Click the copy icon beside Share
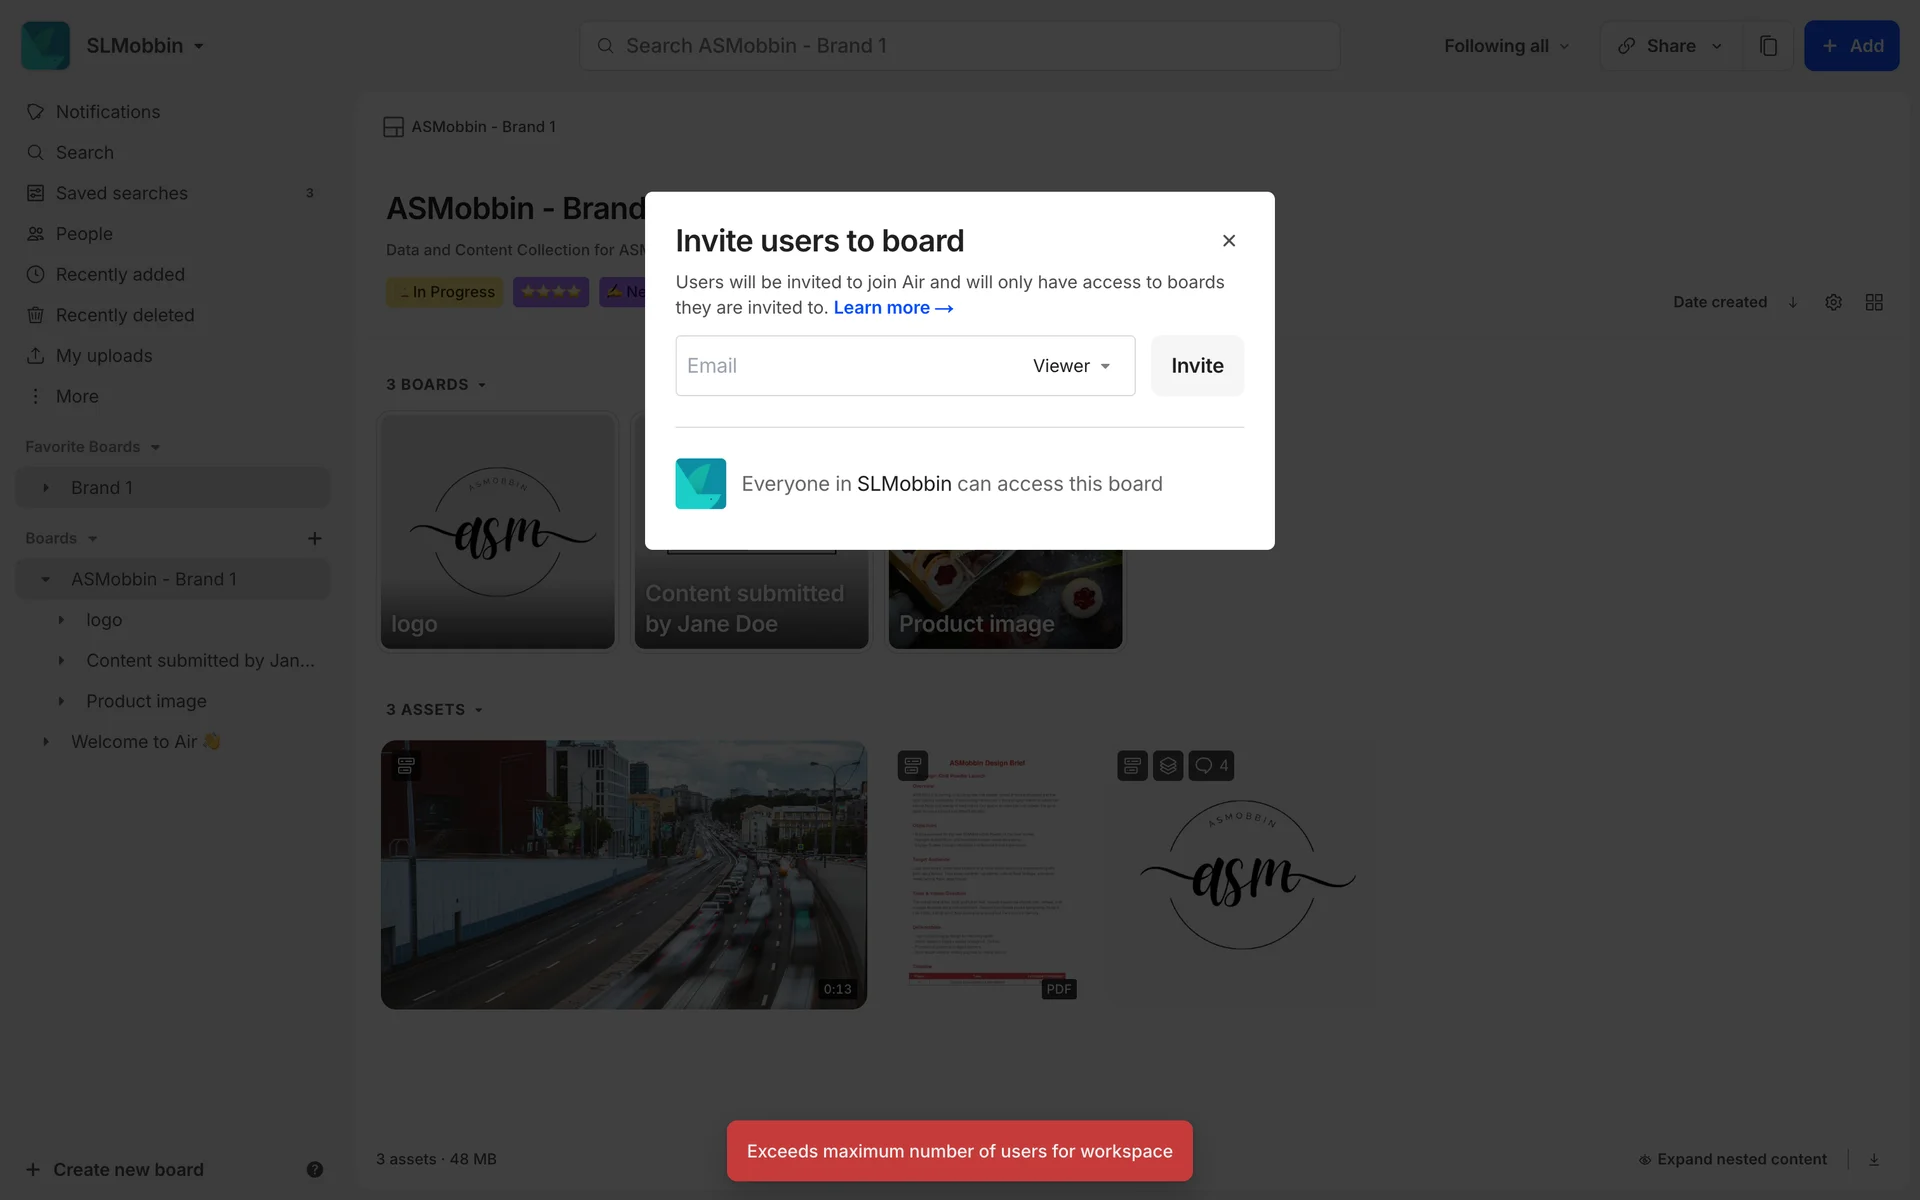 click(1768, 46)
